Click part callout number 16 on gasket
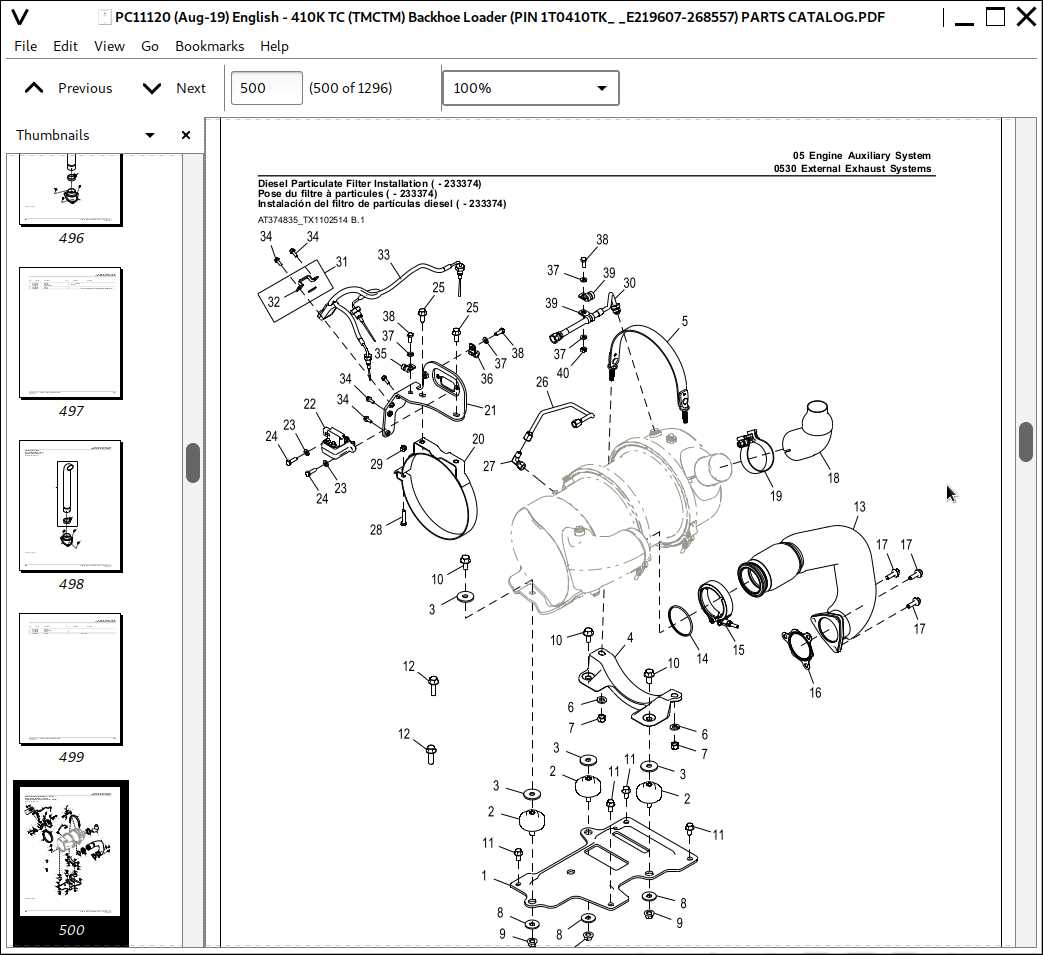The width and height of the screenshot is (1043, 955). pos(815,693)
